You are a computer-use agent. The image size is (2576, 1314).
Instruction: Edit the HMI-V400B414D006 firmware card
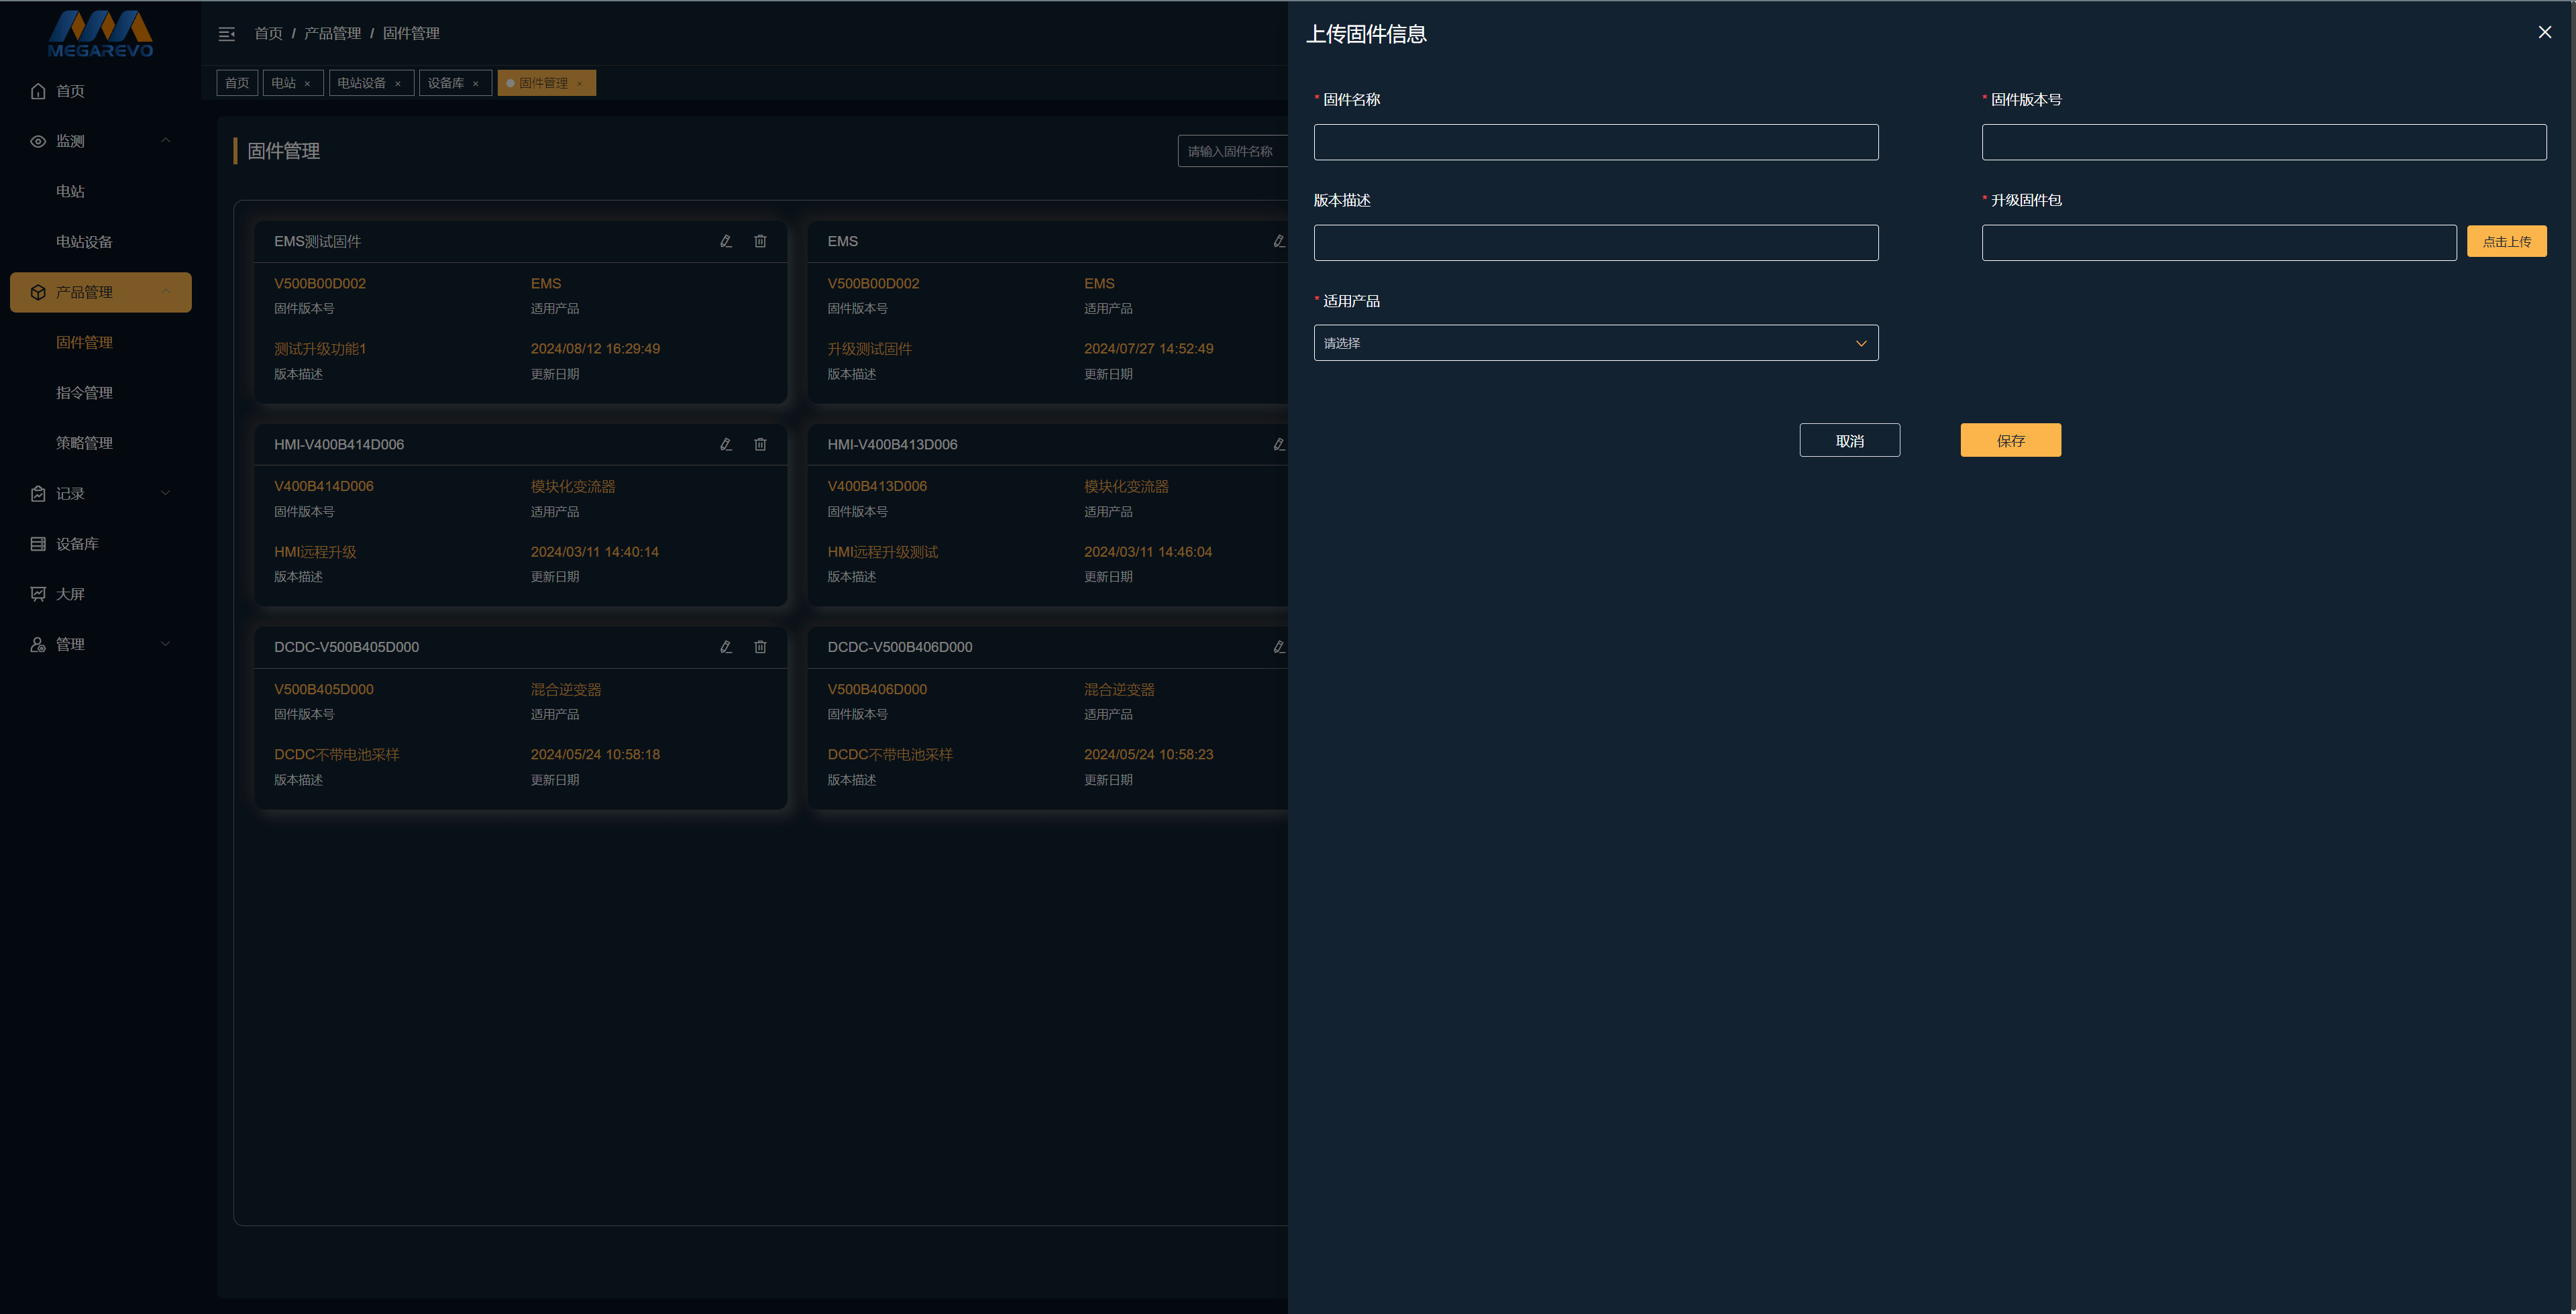[726, 444]
